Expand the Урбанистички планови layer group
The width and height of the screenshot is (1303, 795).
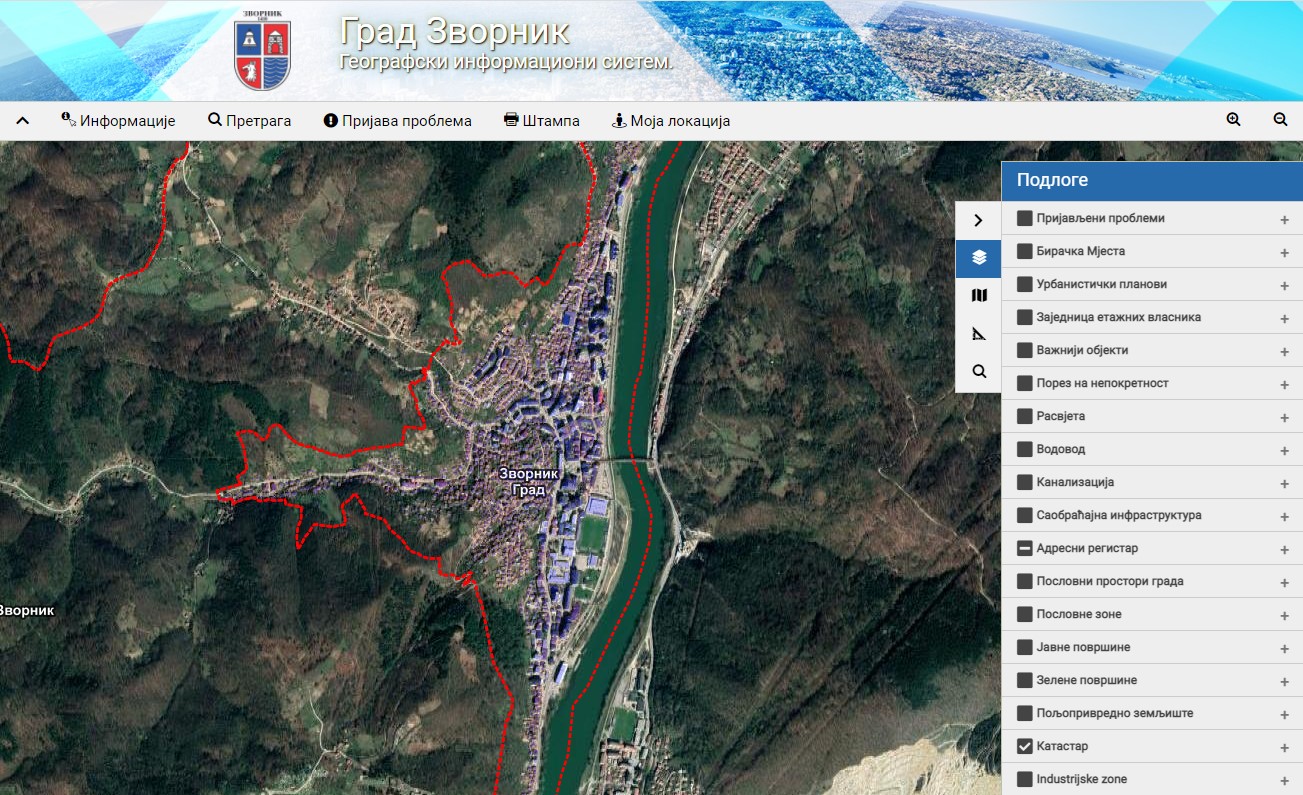[1284, 285]
